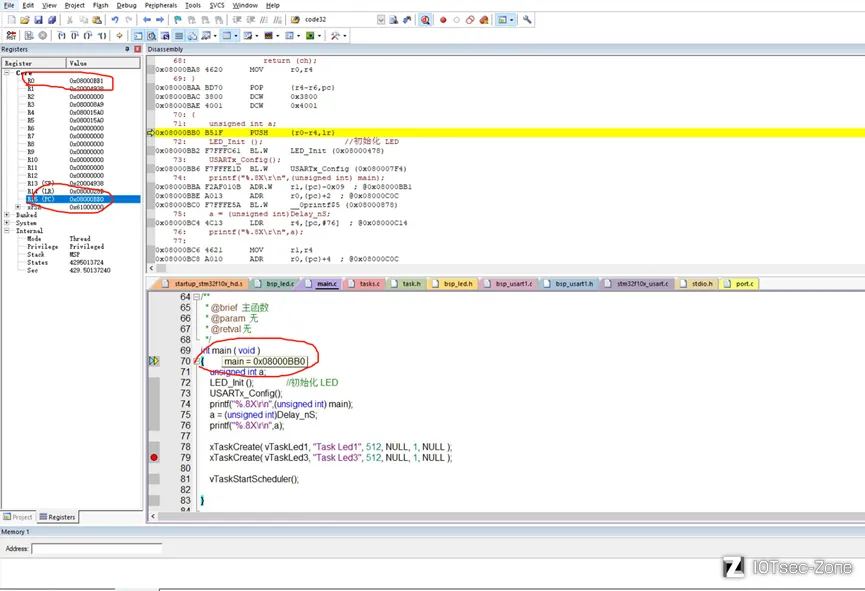865x591 pixels.
Task: Create a new file from toolbar
Action: [x=12, y=20]
